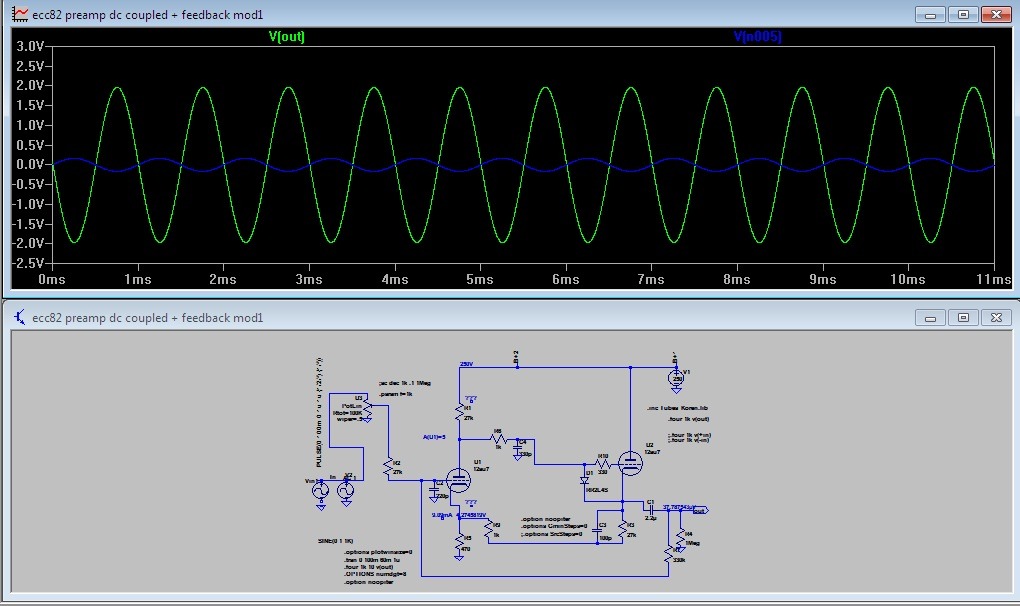Select resistor R4 1Meg symbol
1020x606 pixels.
point(681,538)
